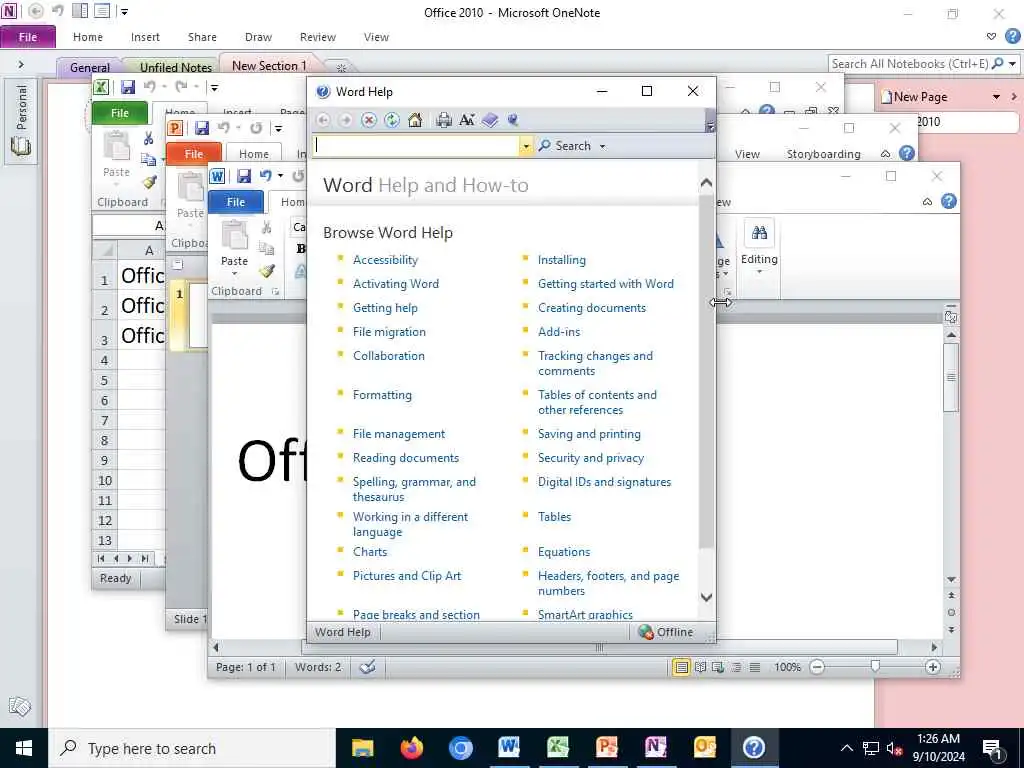Click the OneNote help question mark icon

pos(1013,37)
